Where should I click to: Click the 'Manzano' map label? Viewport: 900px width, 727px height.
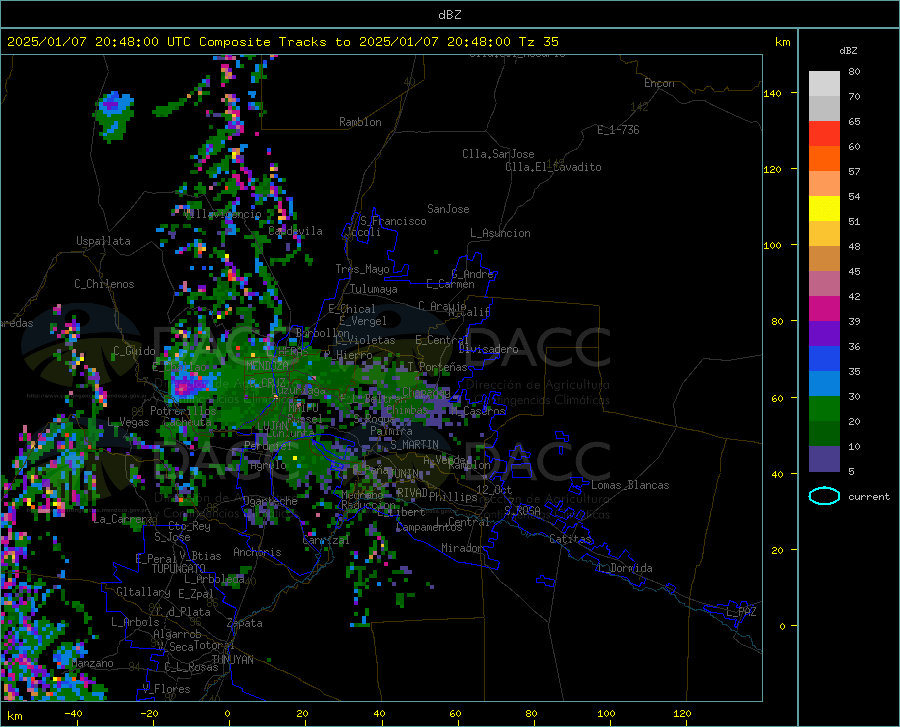tap(92, 663)
